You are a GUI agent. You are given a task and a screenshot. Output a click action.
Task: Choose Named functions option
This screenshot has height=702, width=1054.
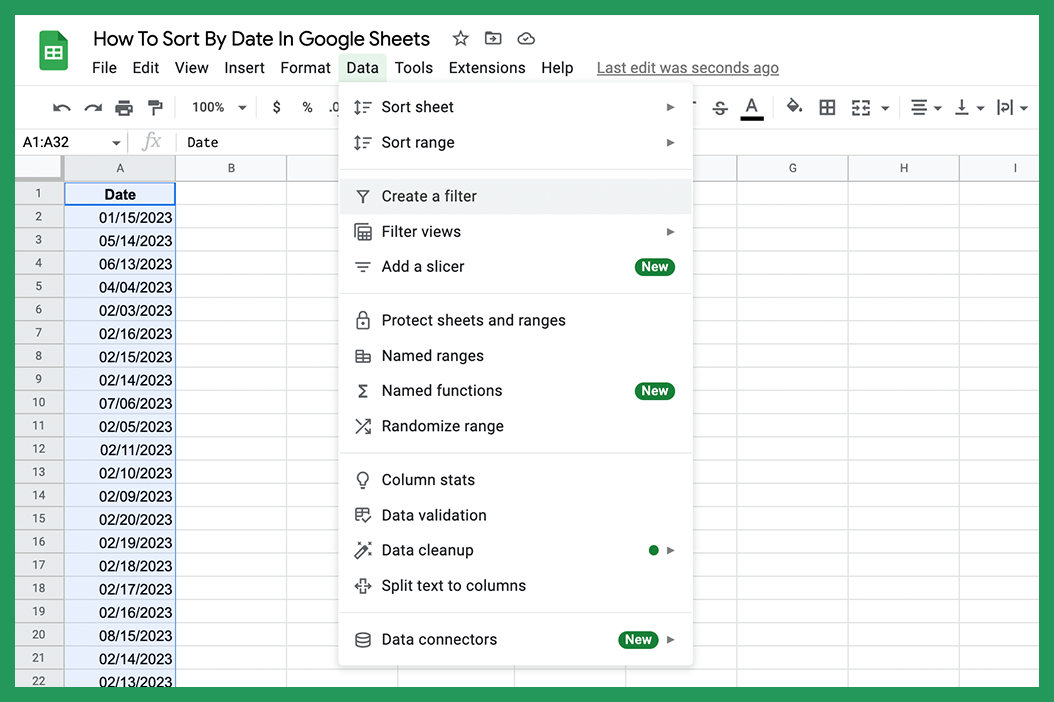[x=516, y=391]
